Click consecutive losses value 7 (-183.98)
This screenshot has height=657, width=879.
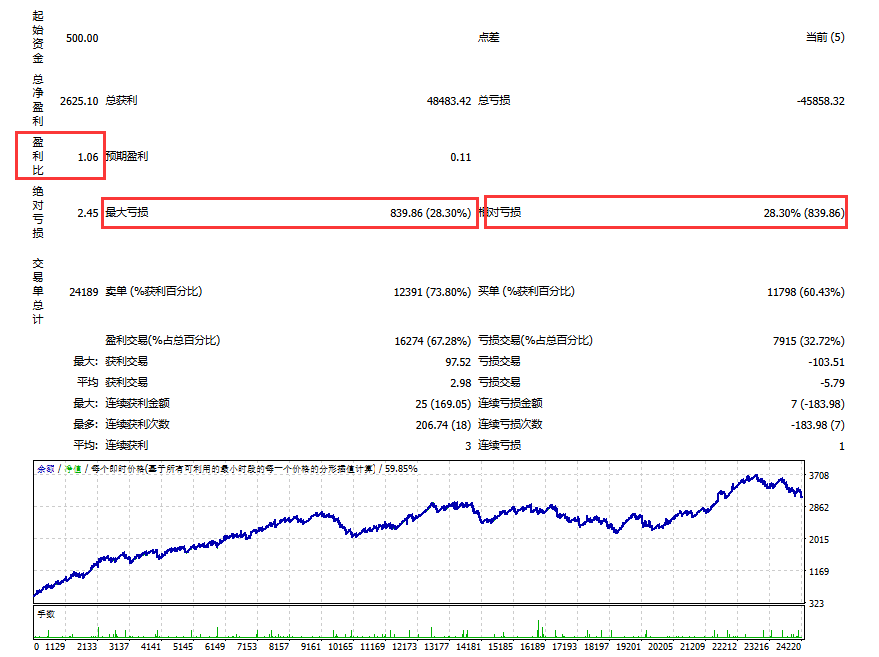tap(817, 404)
